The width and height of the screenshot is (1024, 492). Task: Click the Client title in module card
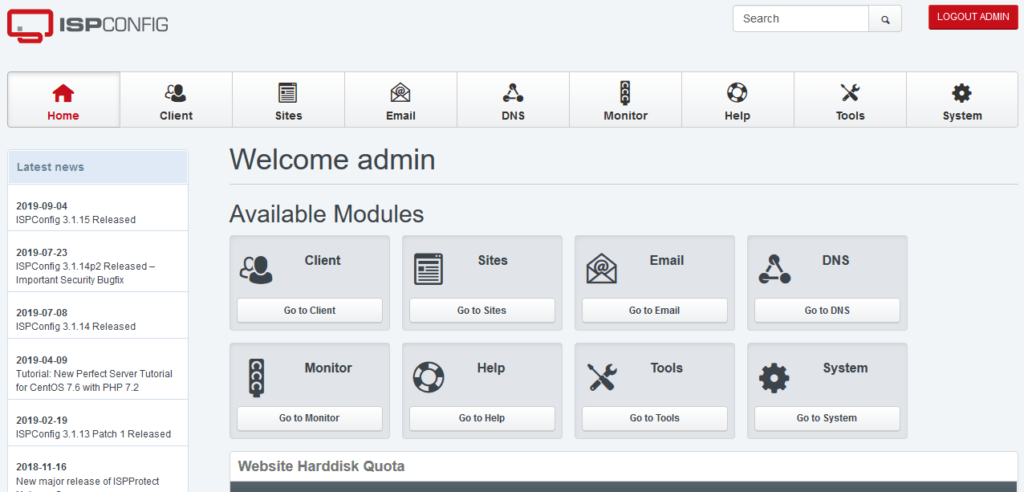323,260
